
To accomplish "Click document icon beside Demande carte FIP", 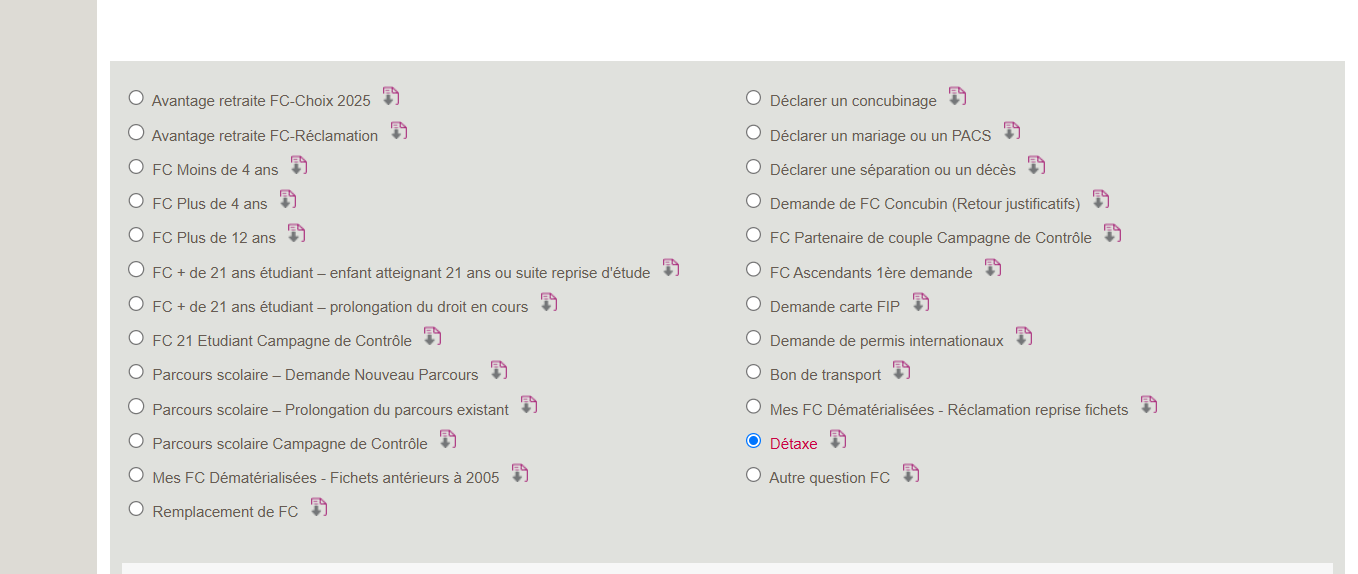I will [x=920, y=303].
